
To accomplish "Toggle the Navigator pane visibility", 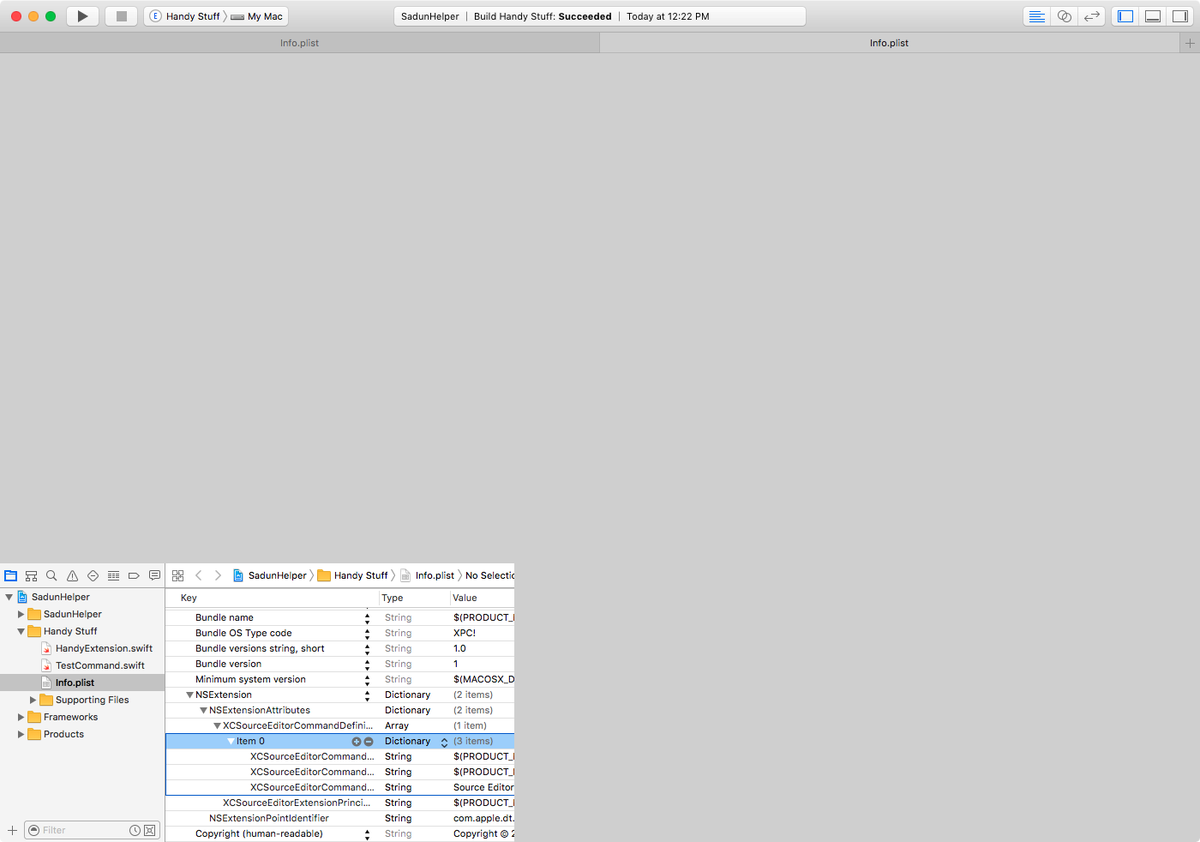I will click(1125, 16).
